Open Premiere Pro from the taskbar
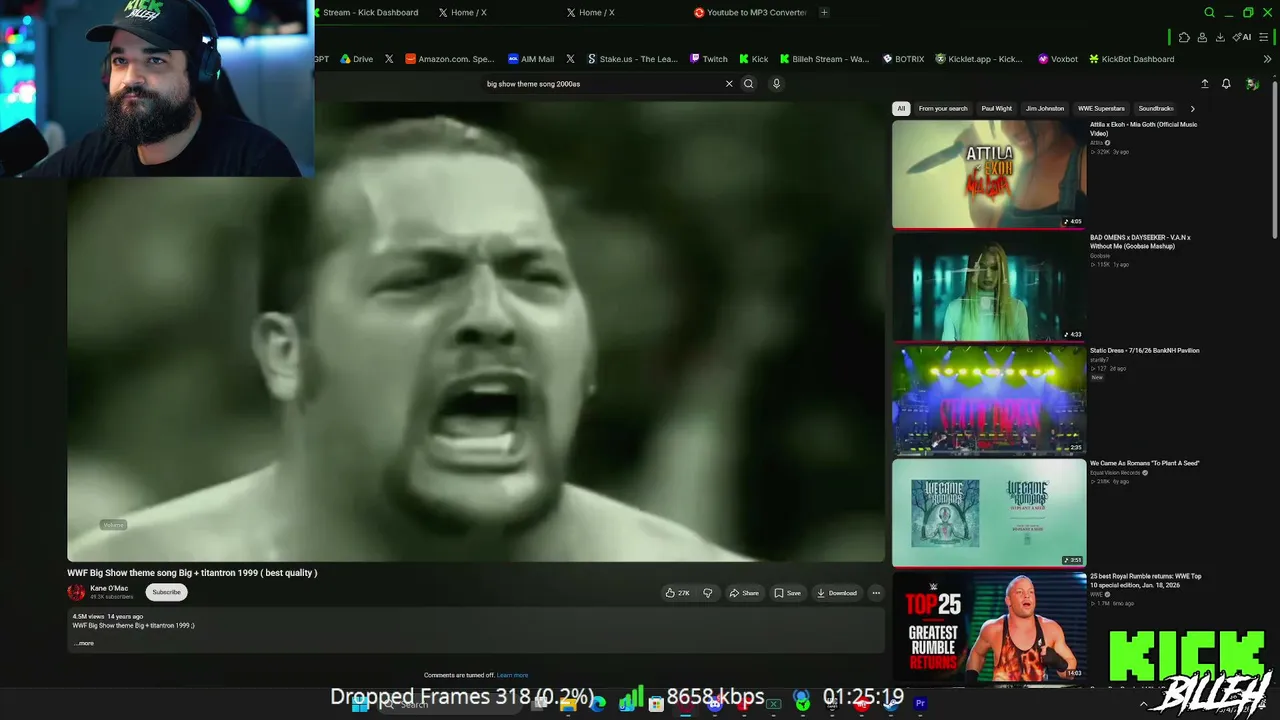 click(x=920, y=704)
